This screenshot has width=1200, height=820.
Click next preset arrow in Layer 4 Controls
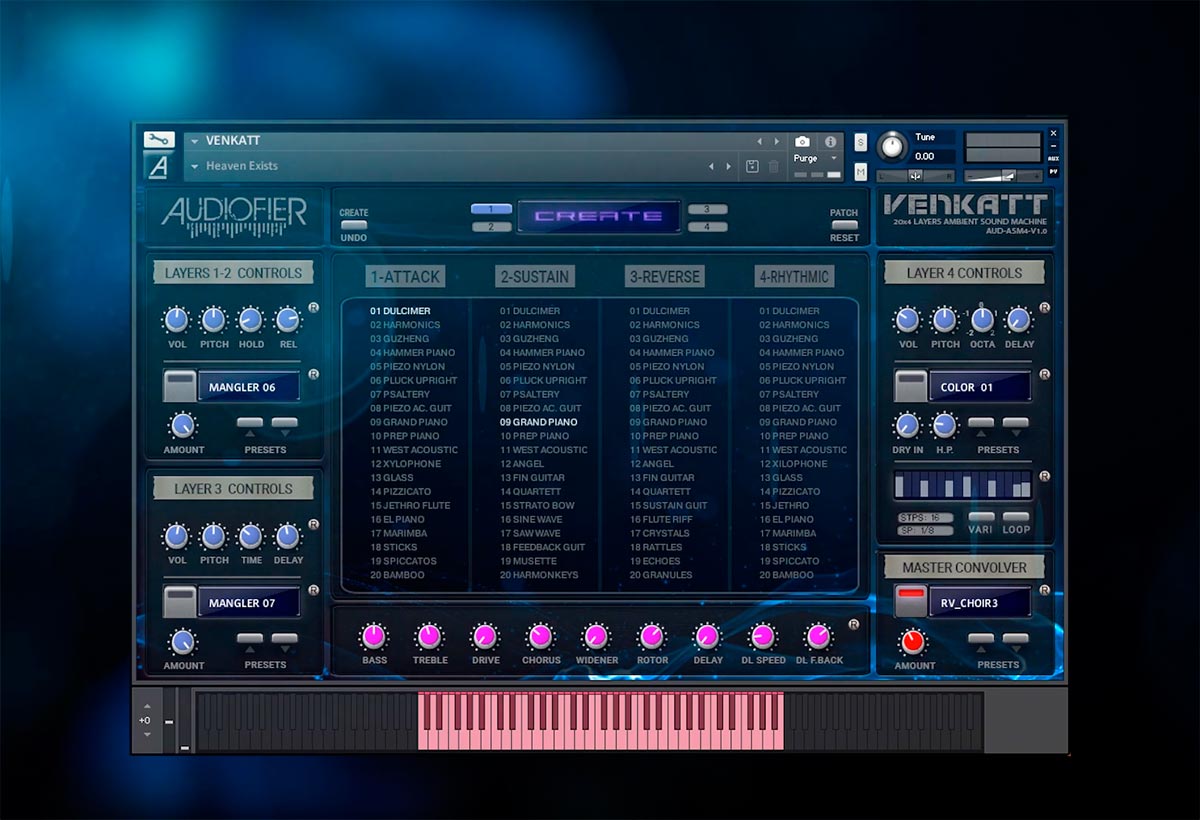pos(1016,424)
